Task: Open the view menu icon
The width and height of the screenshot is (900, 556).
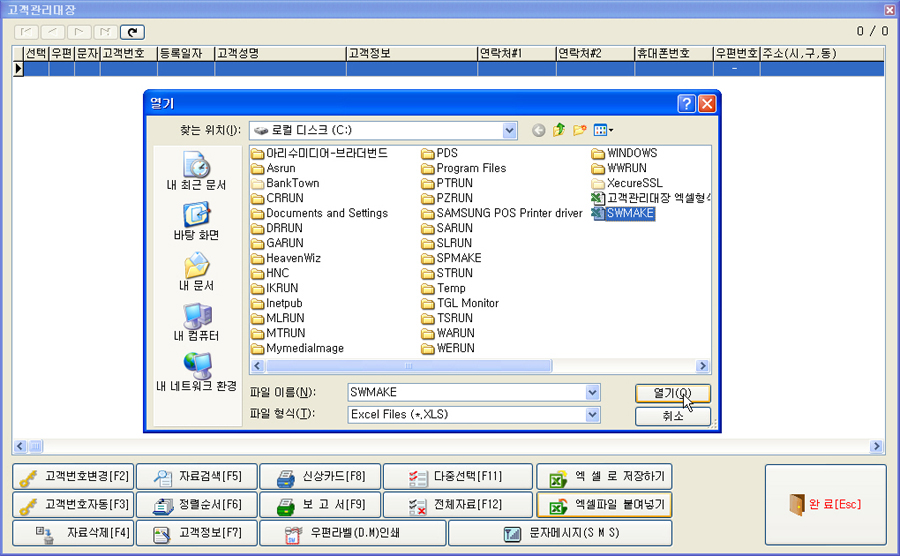Action: tap(603, 130)
